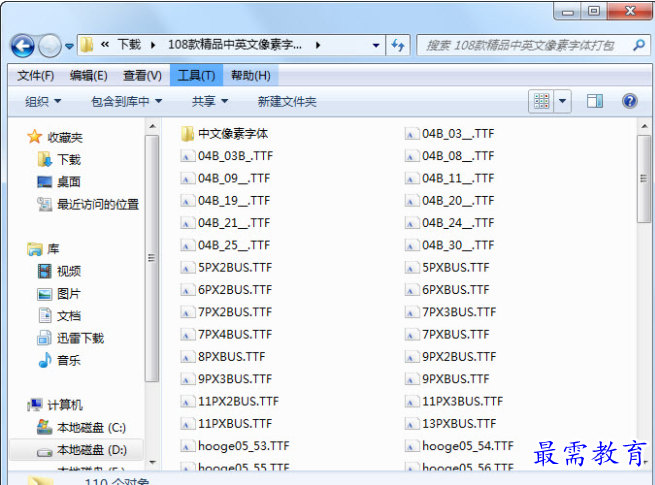Select font file icon of 04B_03B_.TTF
This screenshot has width=655, height=485.
(x=188, y=156)
